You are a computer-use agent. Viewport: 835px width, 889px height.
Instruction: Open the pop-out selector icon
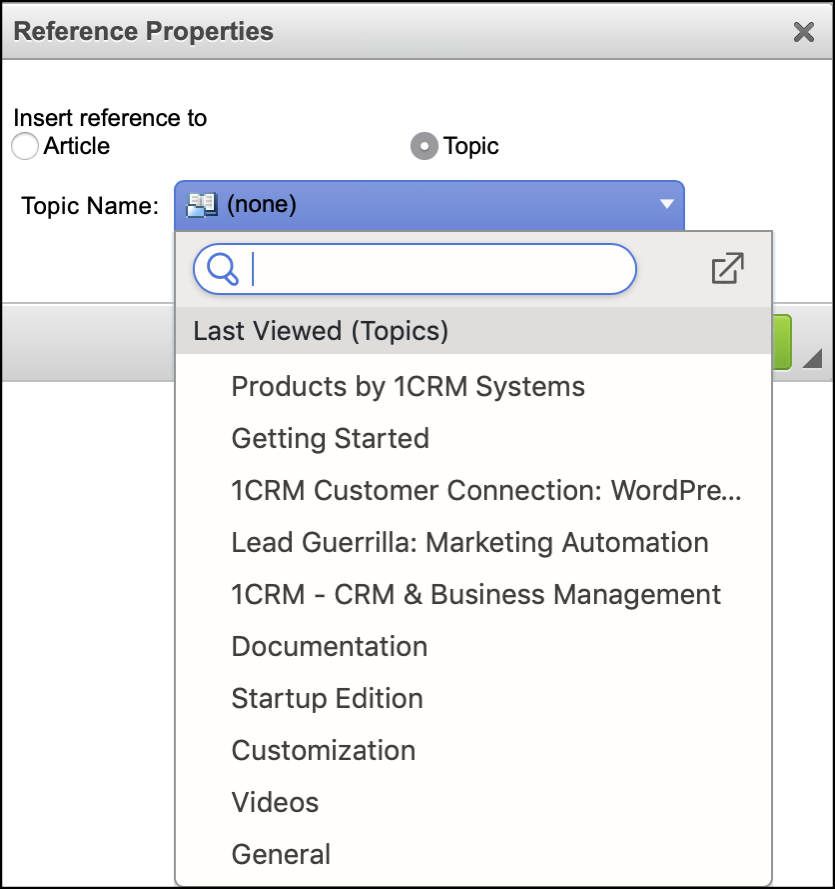click(x=727, y=268)
